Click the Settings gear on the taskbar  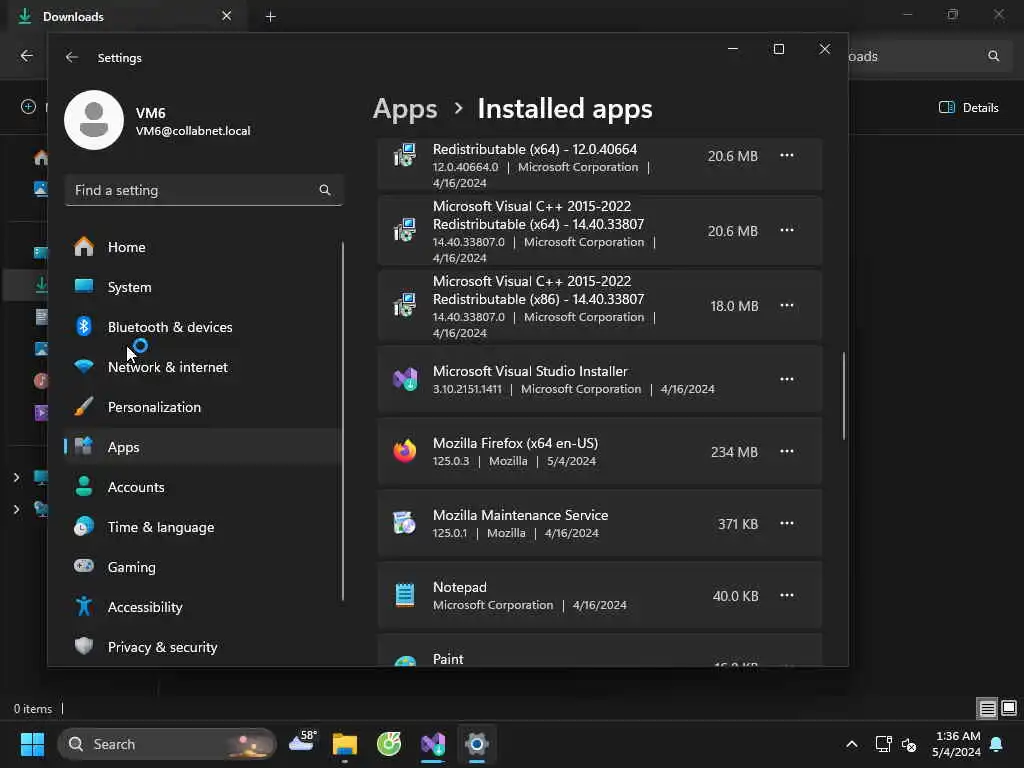tap(477, 744)
